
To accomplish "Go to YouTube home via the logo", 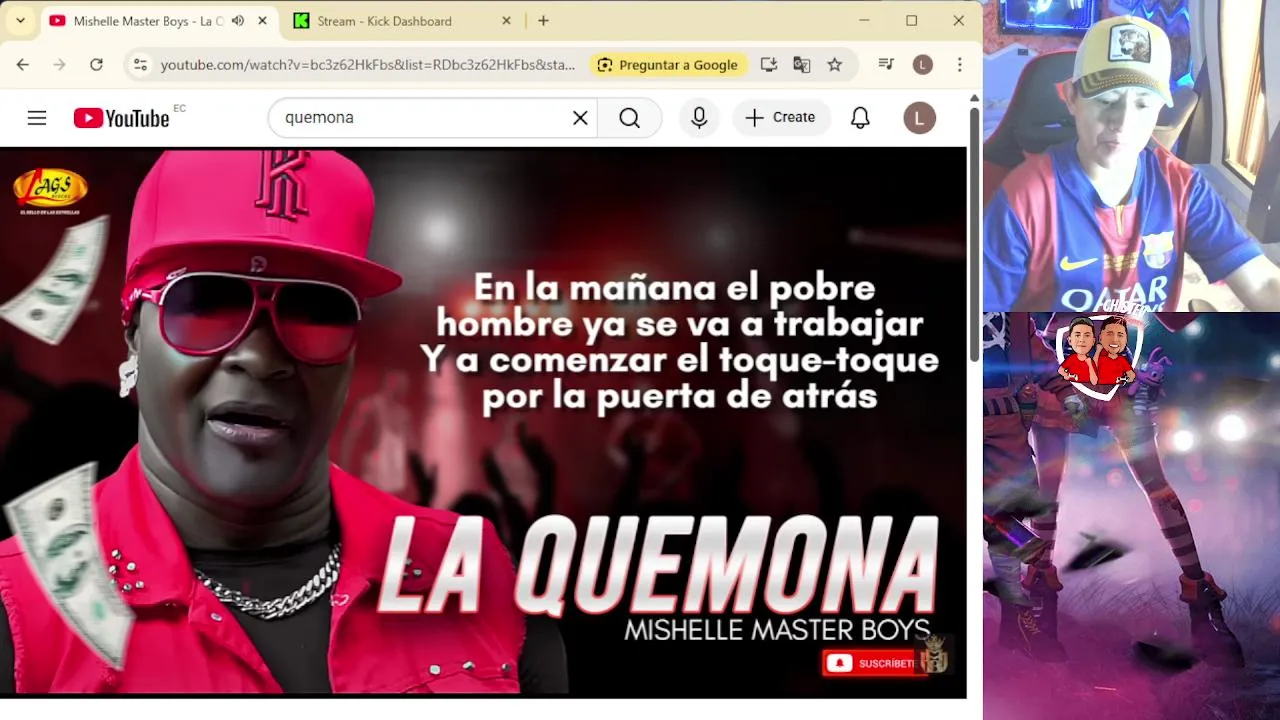I will (121, 118).
